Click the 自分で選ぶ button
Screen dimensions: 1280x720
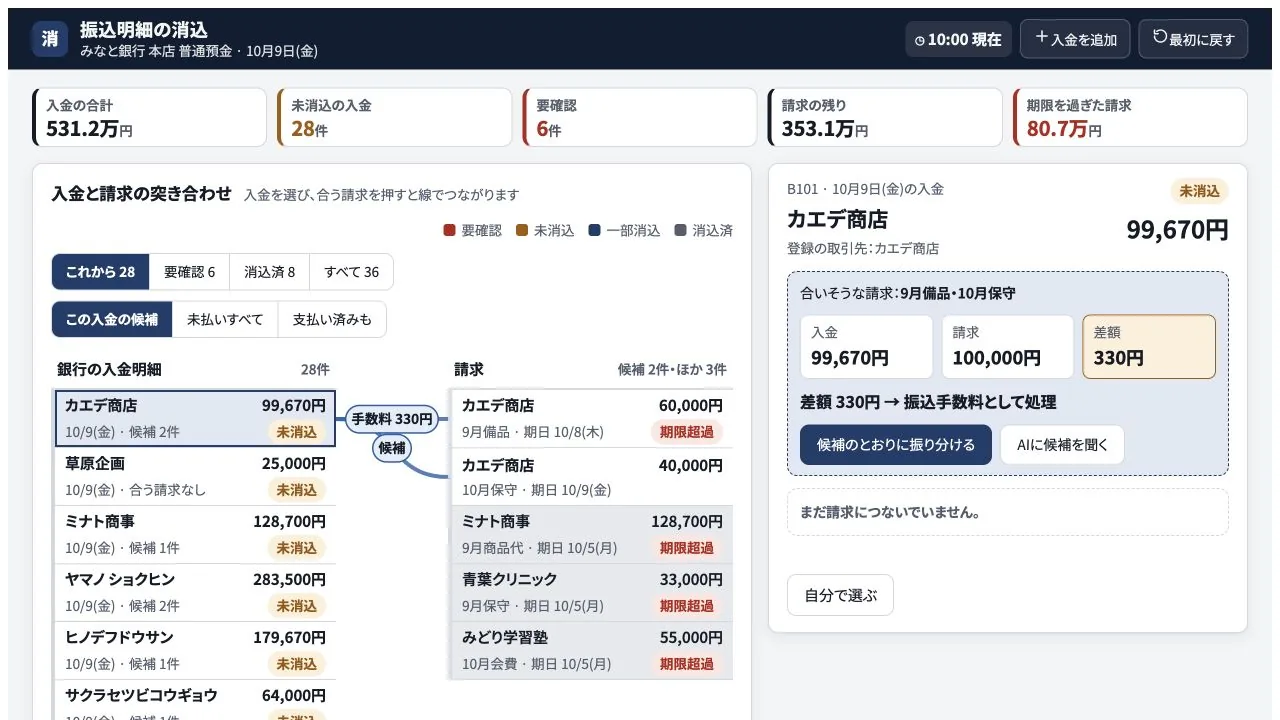(840, 595)
